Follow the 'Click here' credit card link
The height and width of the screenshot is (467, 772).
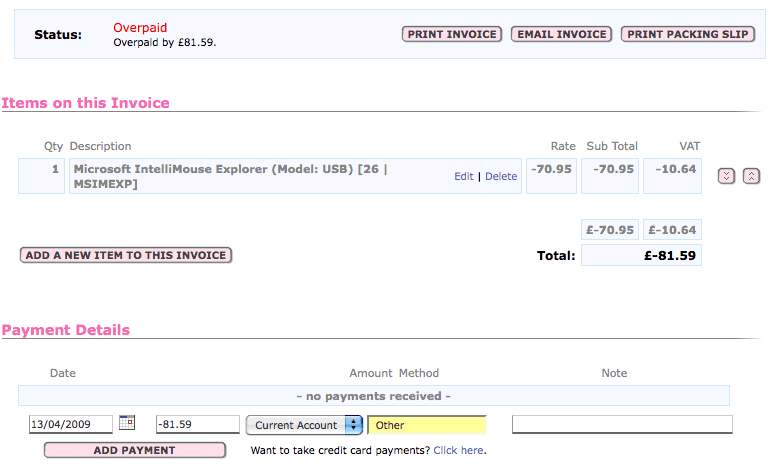click(458, 451)
